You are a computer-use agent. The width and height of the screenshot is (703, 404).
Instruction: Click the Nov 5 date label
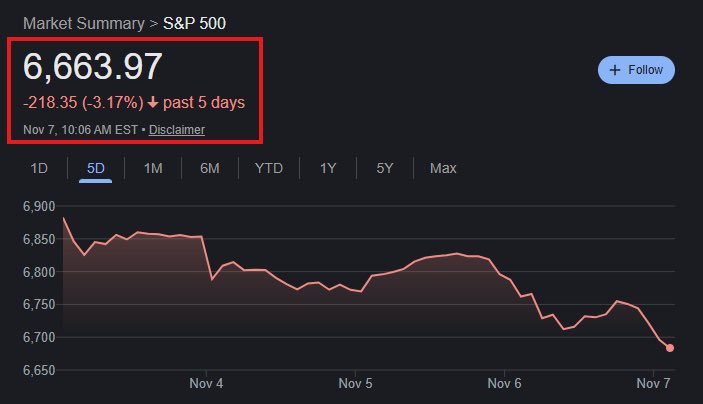(355, 383)
